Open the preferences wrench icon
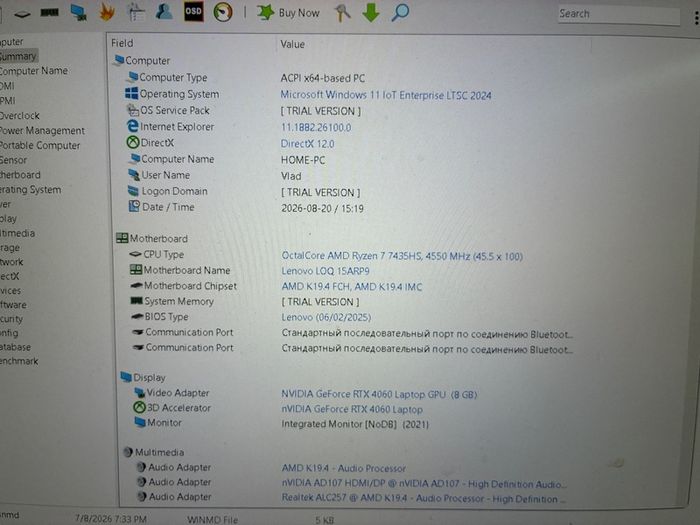 [x=342, y=12]
